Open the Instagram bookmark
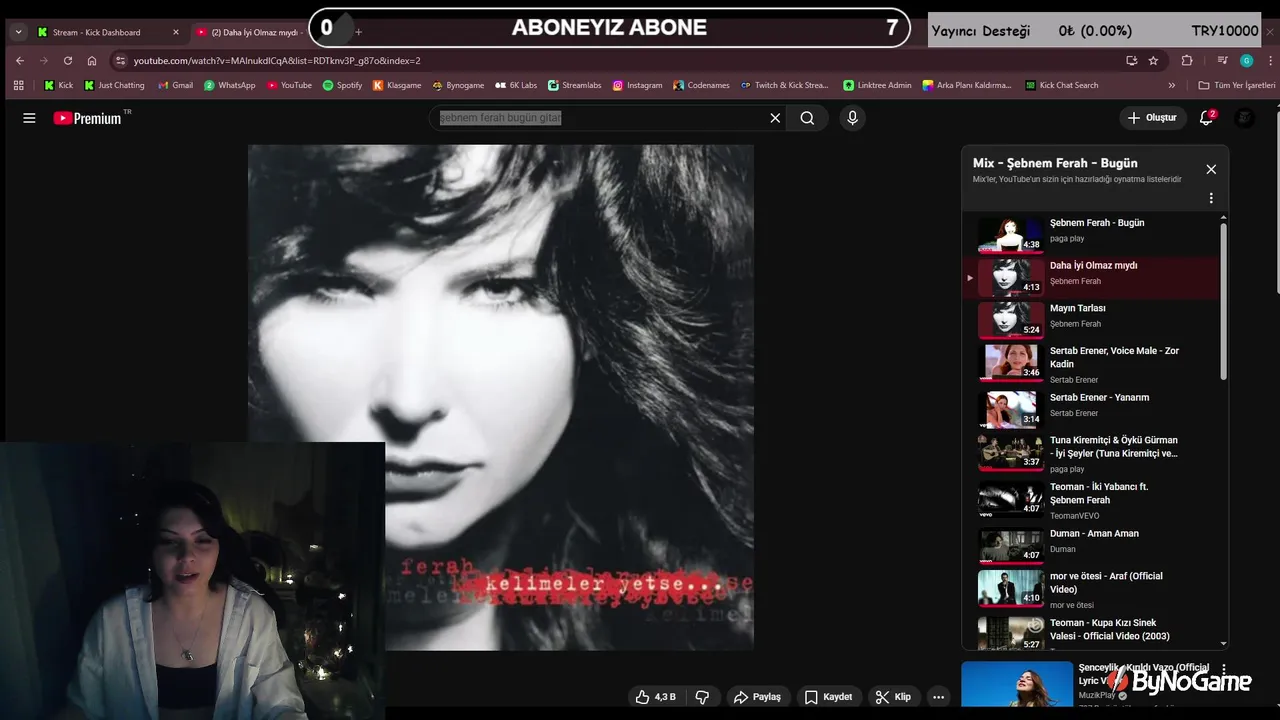Viewport: 1280px width, 720px height. (637, 85)
